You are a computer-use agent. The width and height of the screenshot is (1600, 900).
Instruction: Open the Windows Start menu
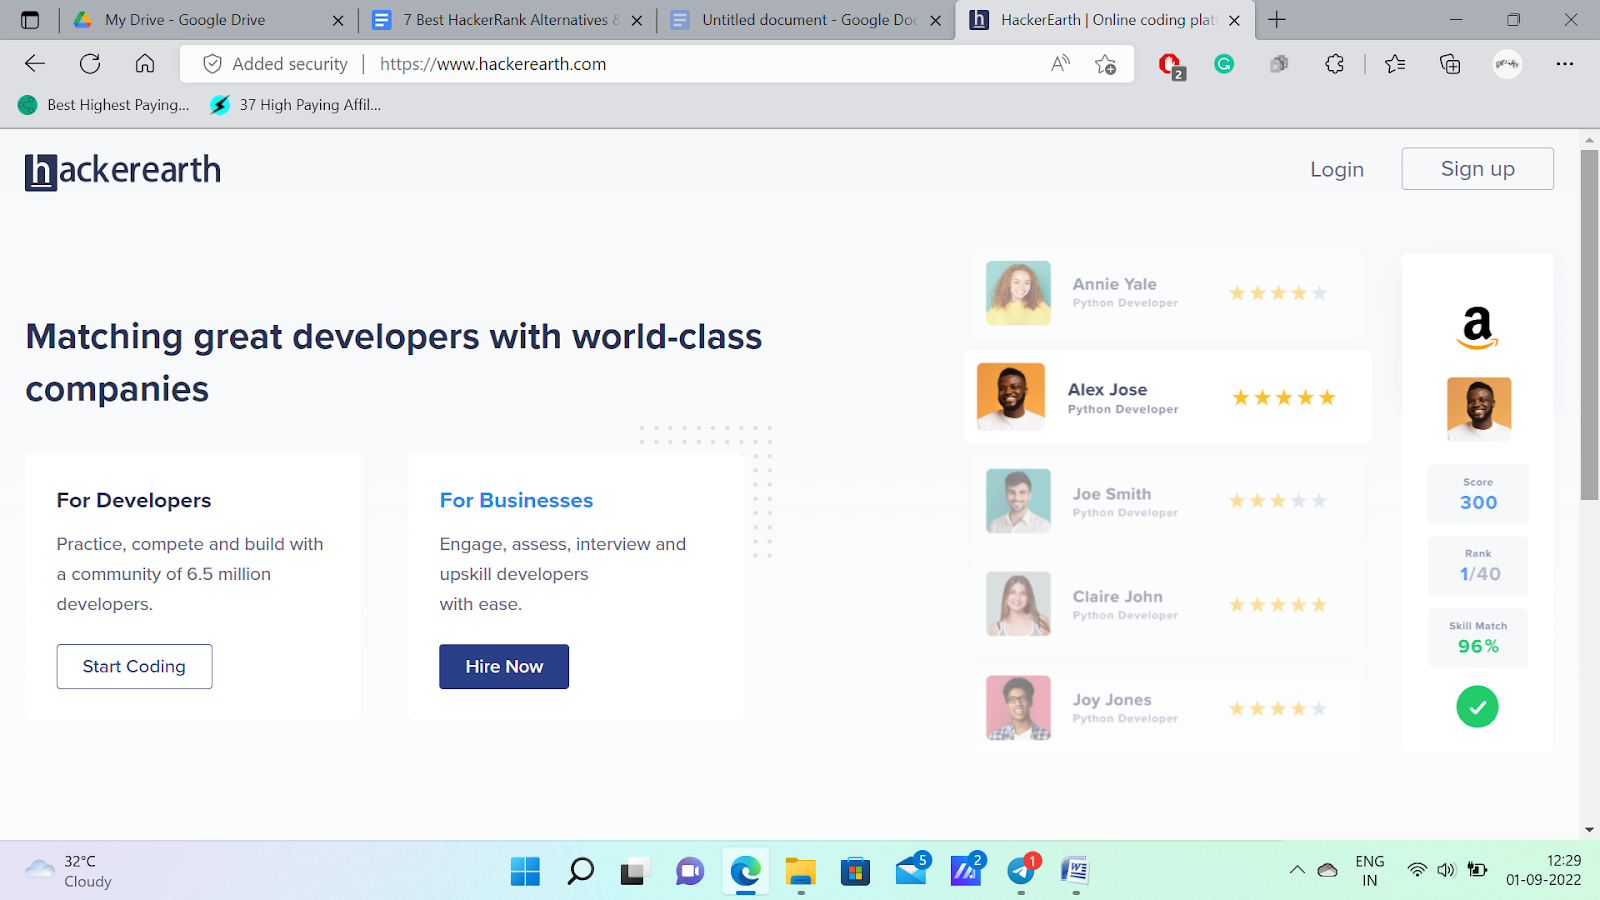point(525,871)
